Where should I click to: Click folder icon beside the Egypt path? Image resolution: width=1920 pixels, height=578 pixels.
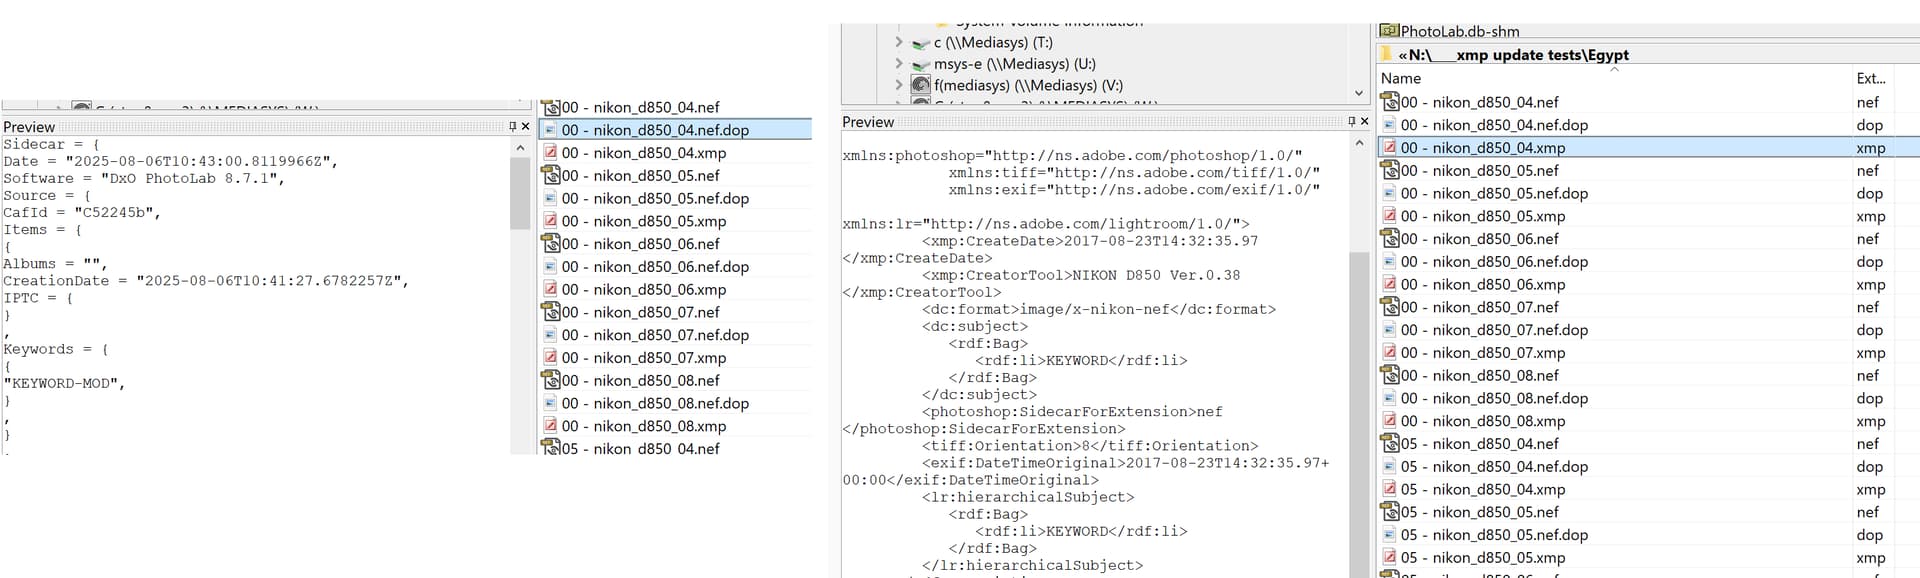pos(1387,55)
